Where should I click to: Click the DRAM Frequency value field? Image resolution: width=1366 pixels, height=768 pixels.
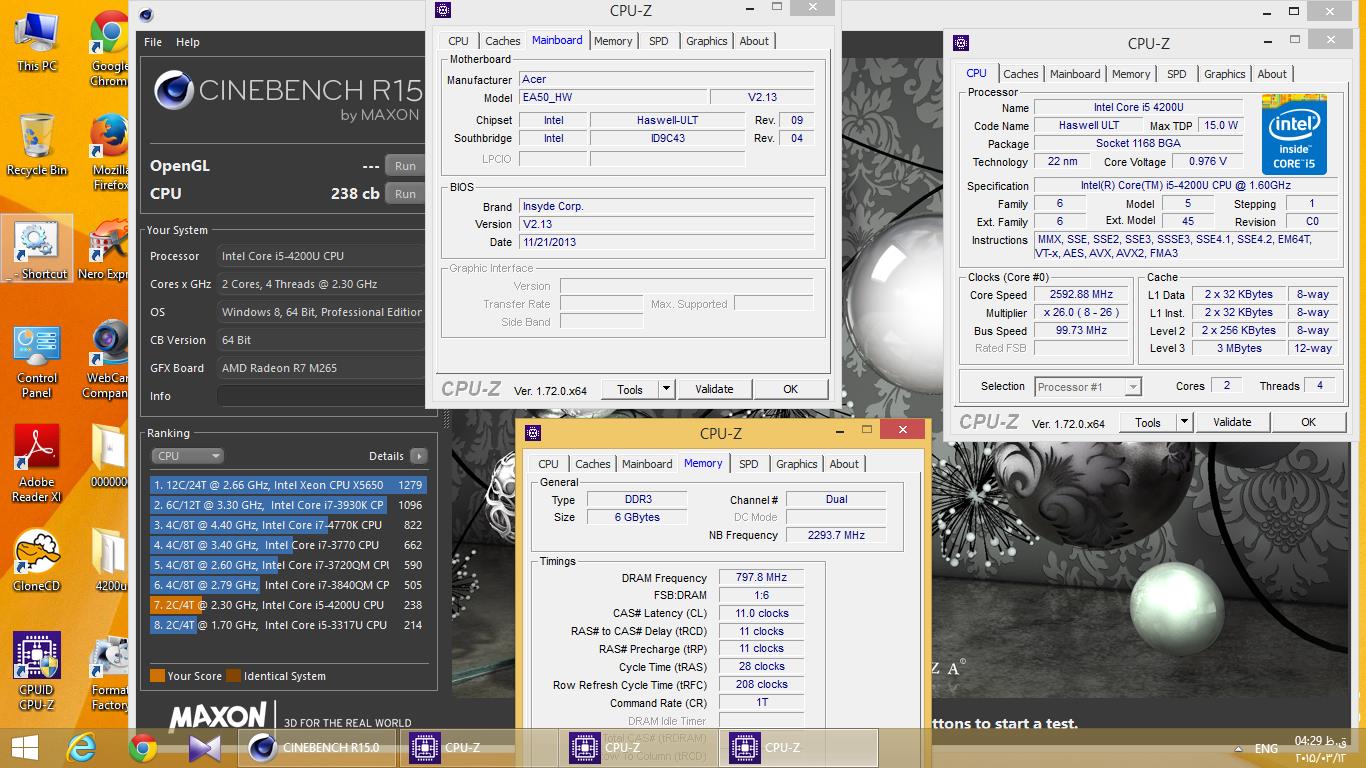coord(761,578)
